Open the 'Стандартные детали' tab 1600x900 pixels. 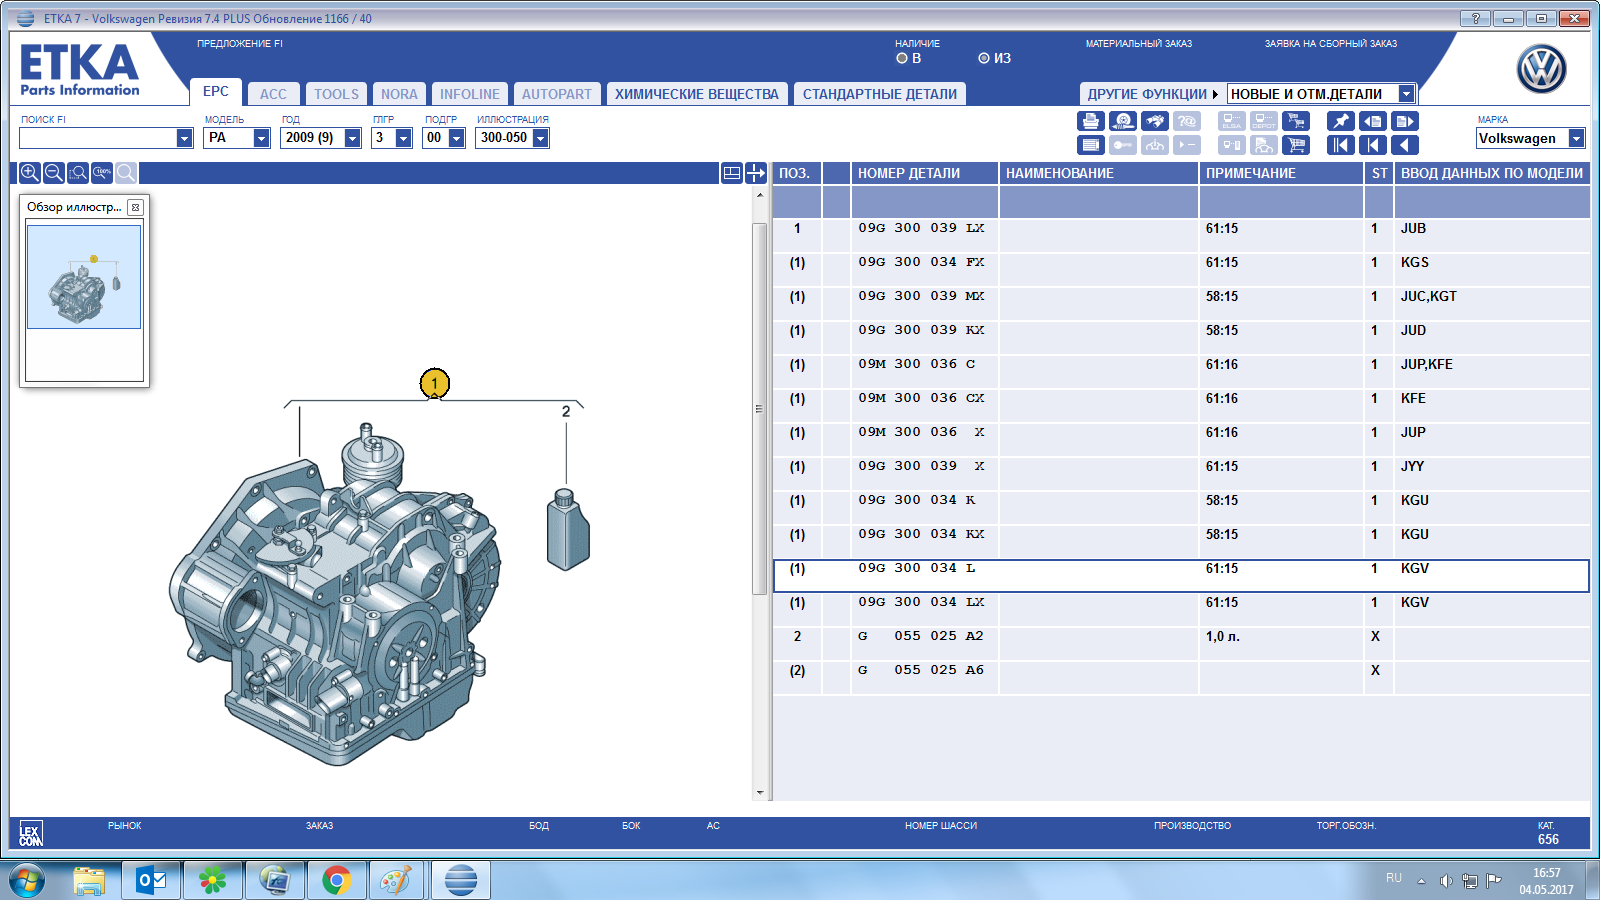[x=880, y=94]
